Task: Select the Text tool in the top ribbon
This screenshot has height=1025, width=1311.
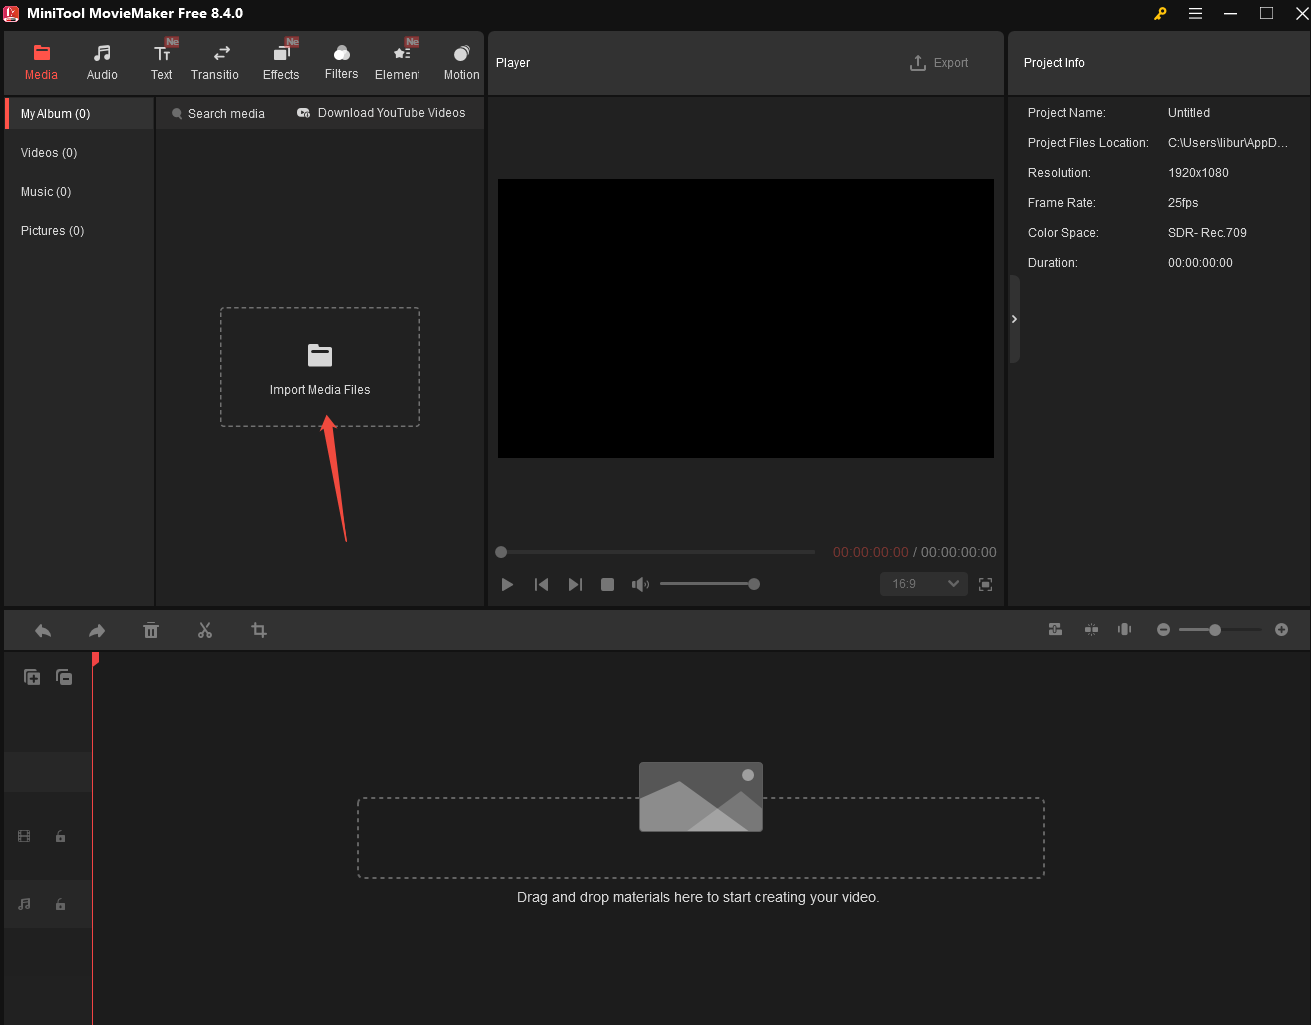Action: 161,60
